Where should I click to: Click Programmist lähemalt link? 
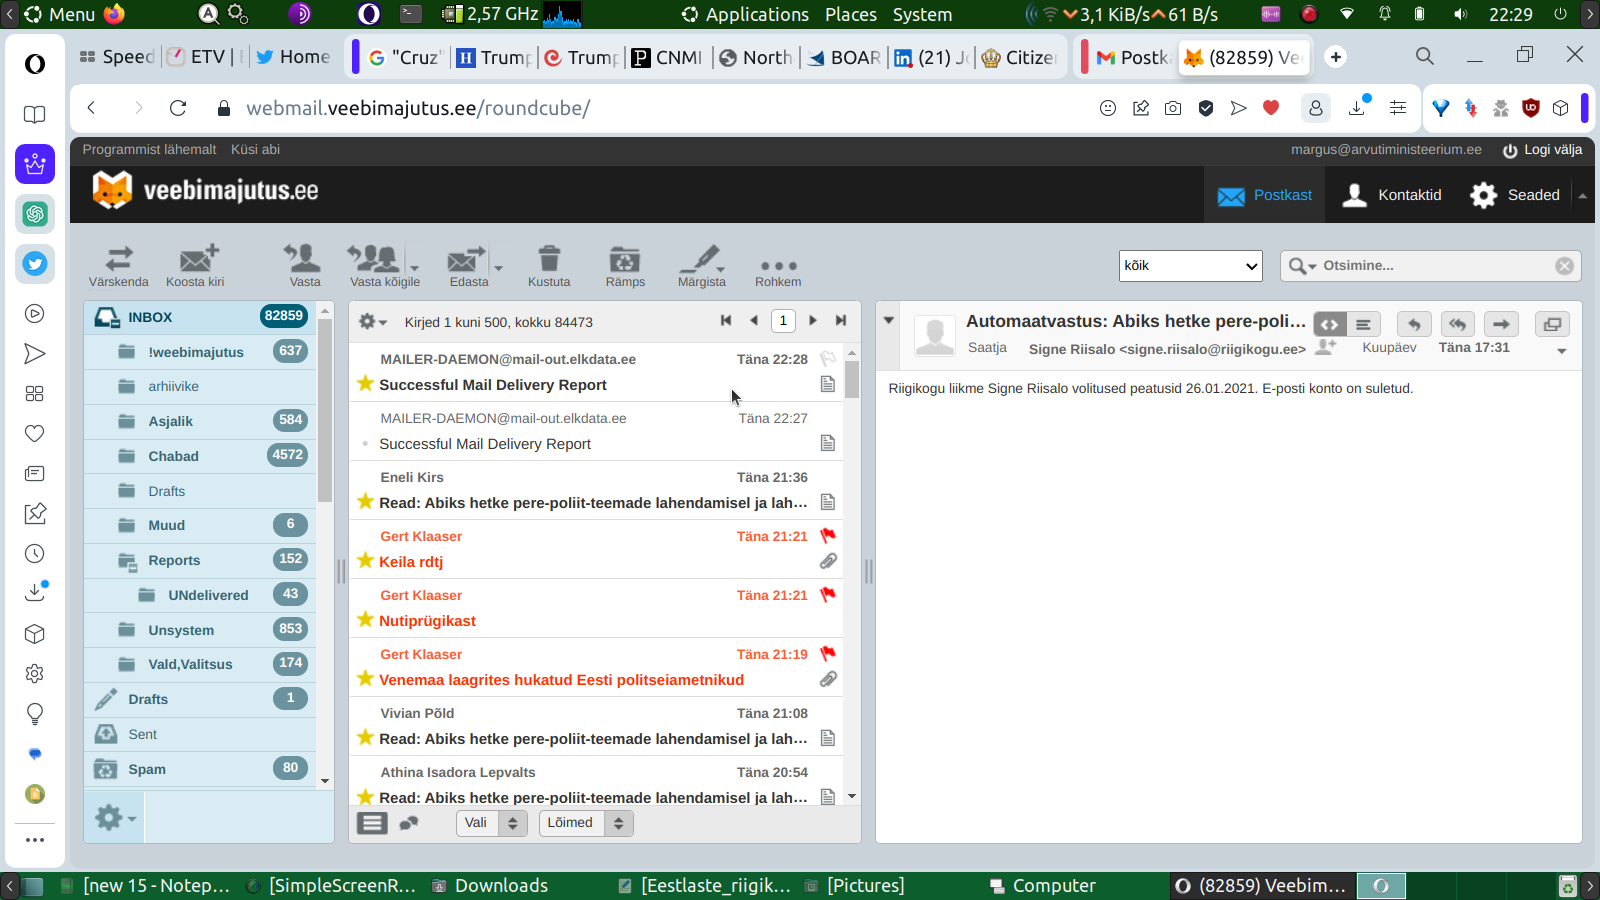pos(149,150)
